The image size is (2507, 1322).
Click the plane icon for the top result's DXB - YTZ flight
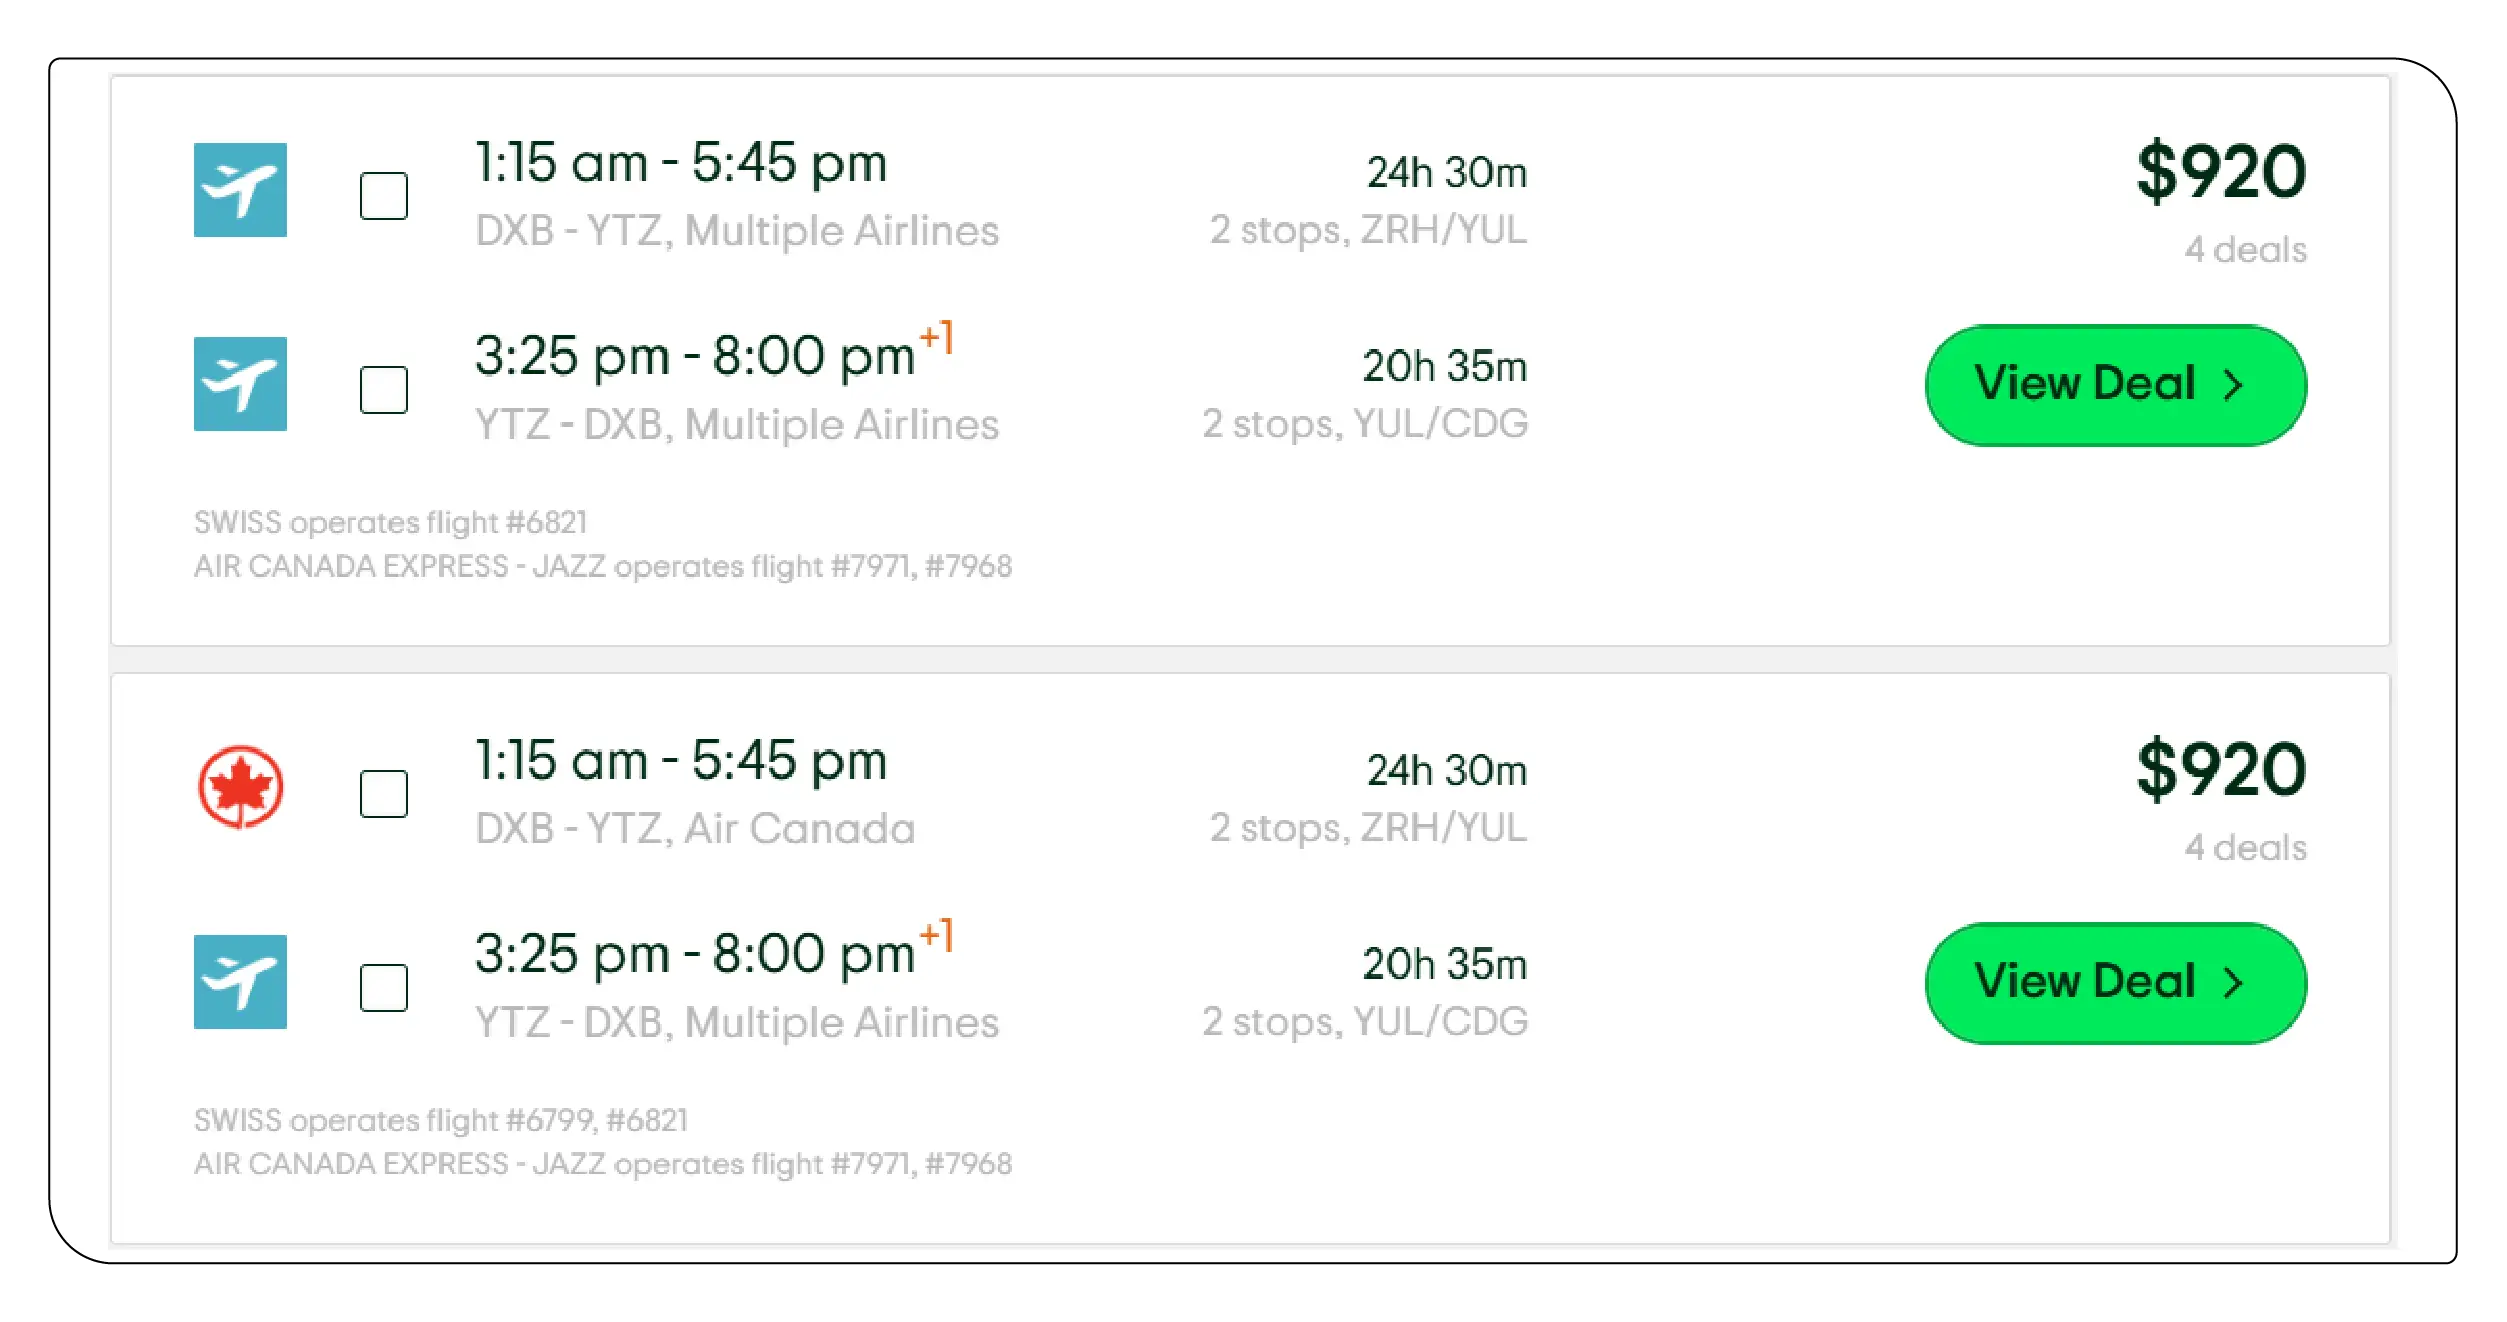point(240,190)
